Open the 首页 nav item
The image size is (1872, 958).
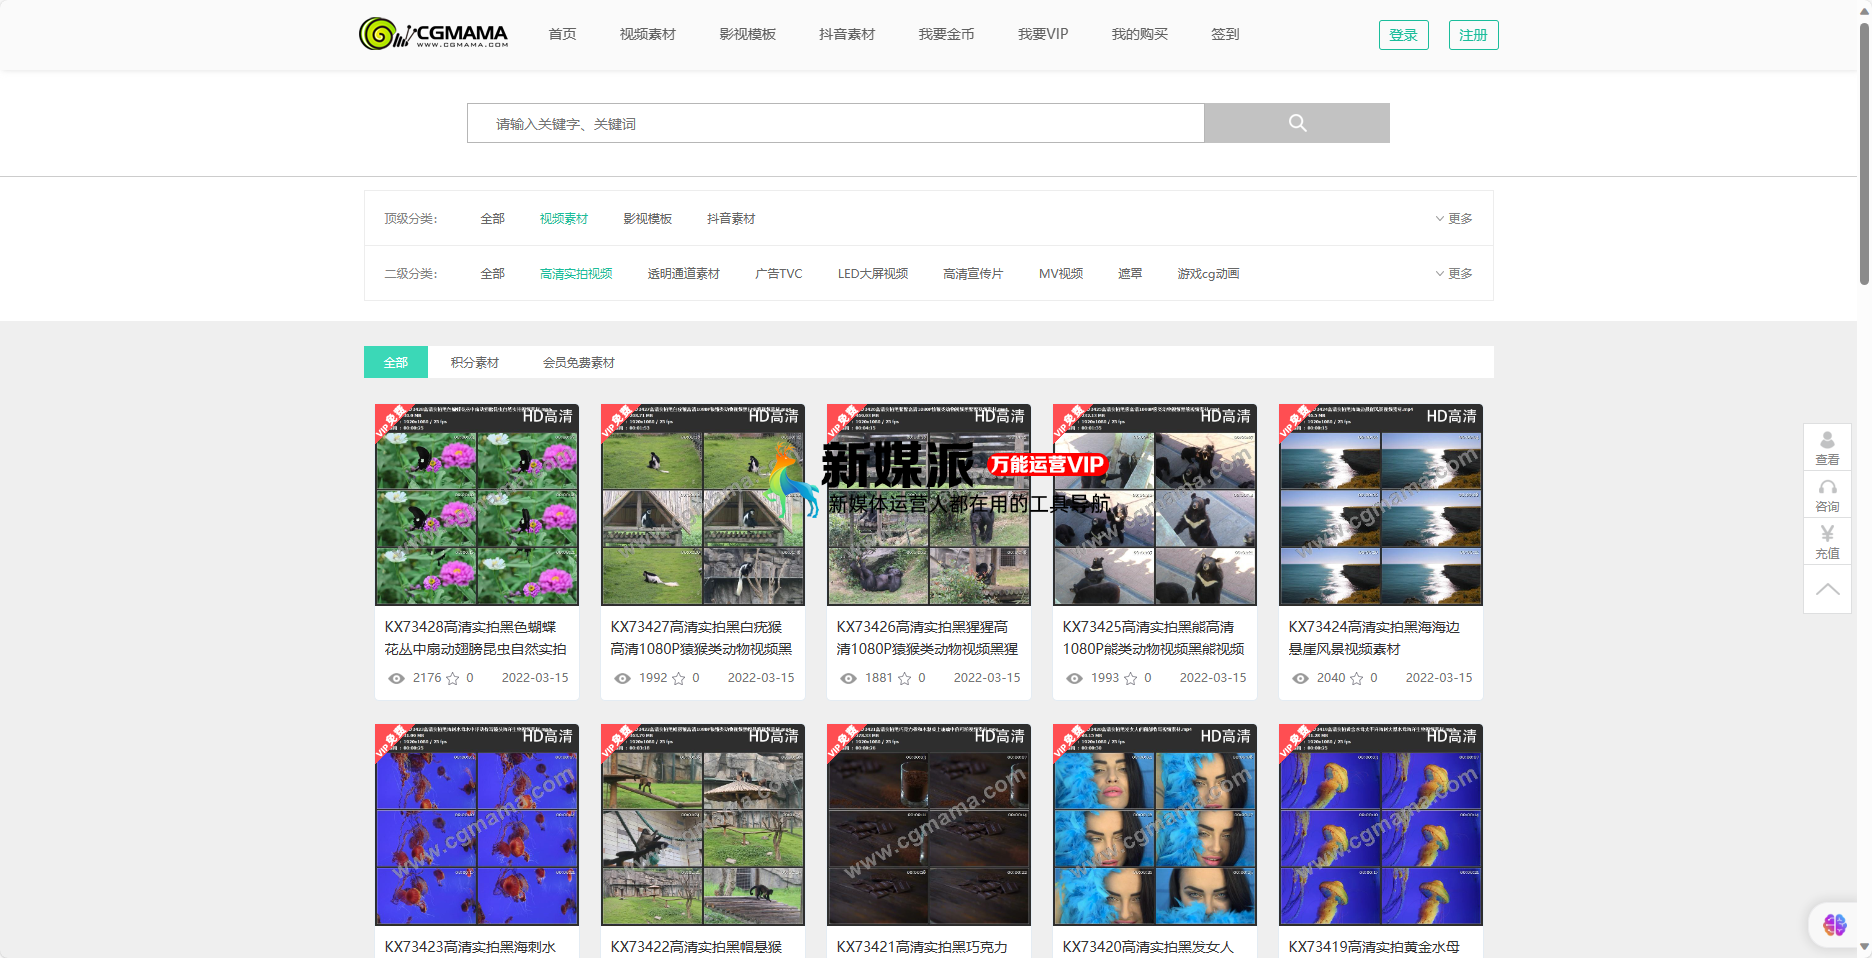click(562, 34)
